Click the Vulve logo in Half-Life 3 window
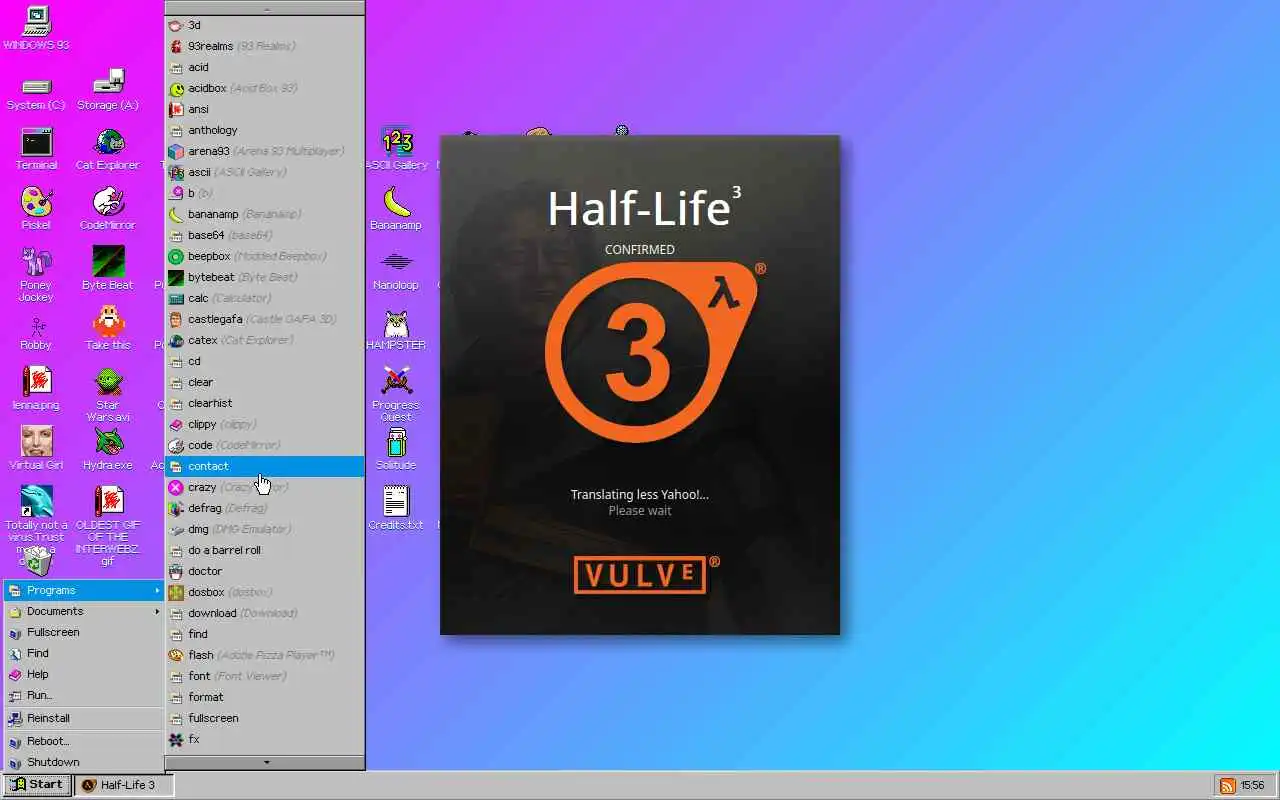This screenshot has width=1280, height=800. click(647, 575)
